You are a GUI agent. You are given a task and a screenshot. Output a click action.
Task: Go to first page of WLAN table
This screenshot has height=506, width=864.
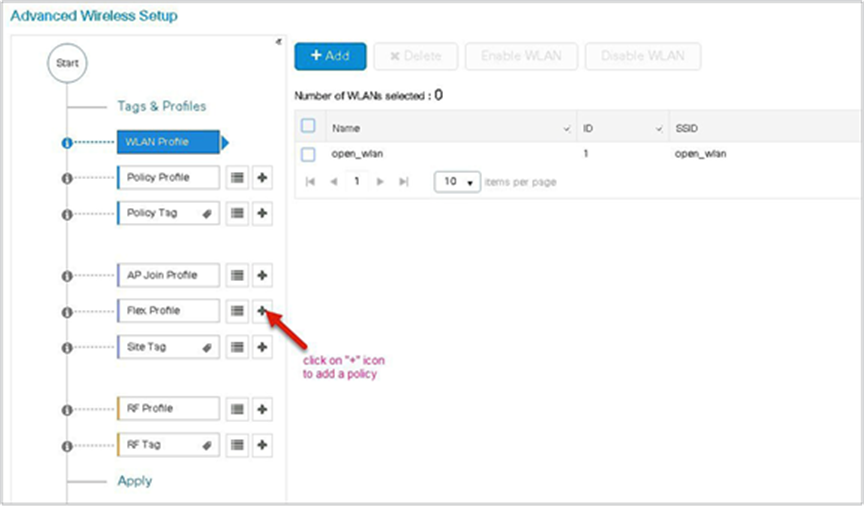310,182
